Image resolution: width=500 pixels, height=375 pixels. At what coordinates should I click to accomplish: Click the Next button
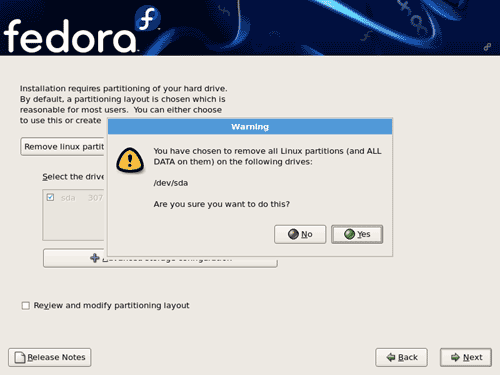tap(466, 357)
